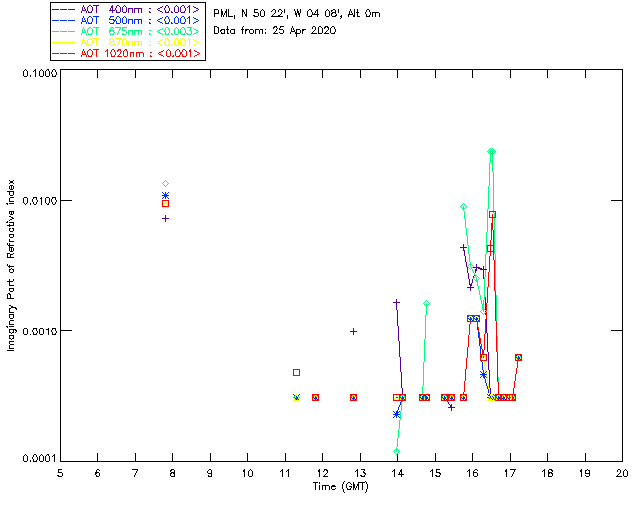Viewport: 640px width, 512px height.
Task: Click the 'Data from: 25 Apr 2020' text
Action: (275, 31)
